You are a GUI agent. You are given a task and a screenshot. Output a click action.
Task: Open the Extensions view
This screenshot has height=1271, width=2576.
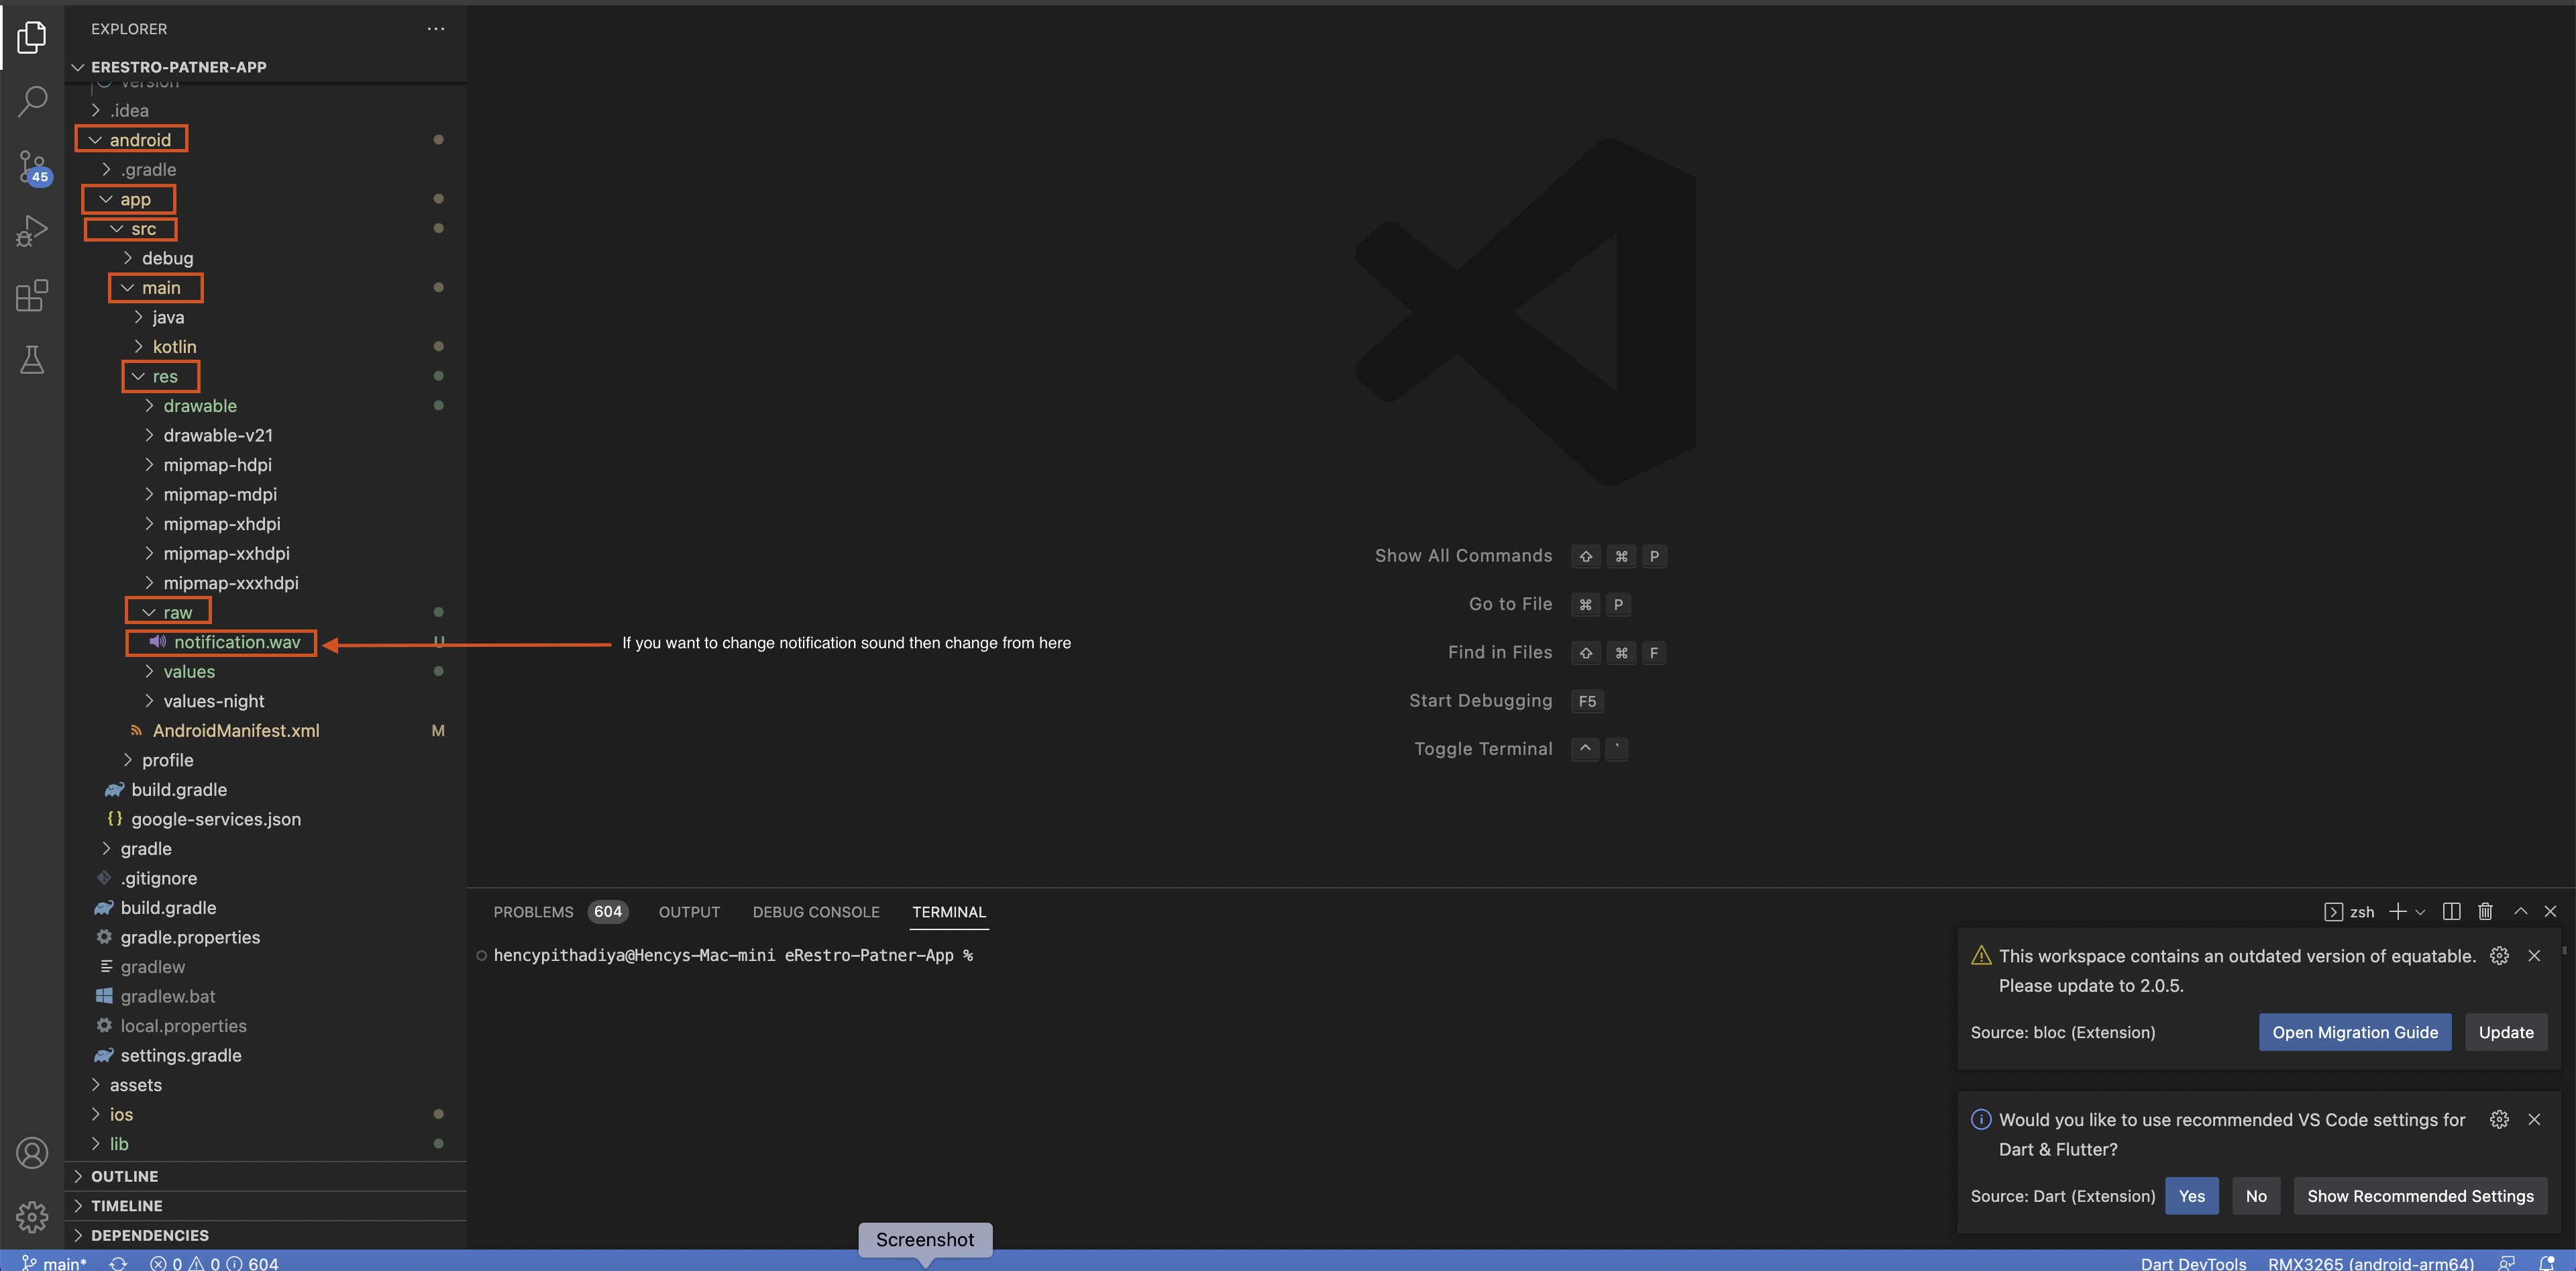tap(32, 295)
